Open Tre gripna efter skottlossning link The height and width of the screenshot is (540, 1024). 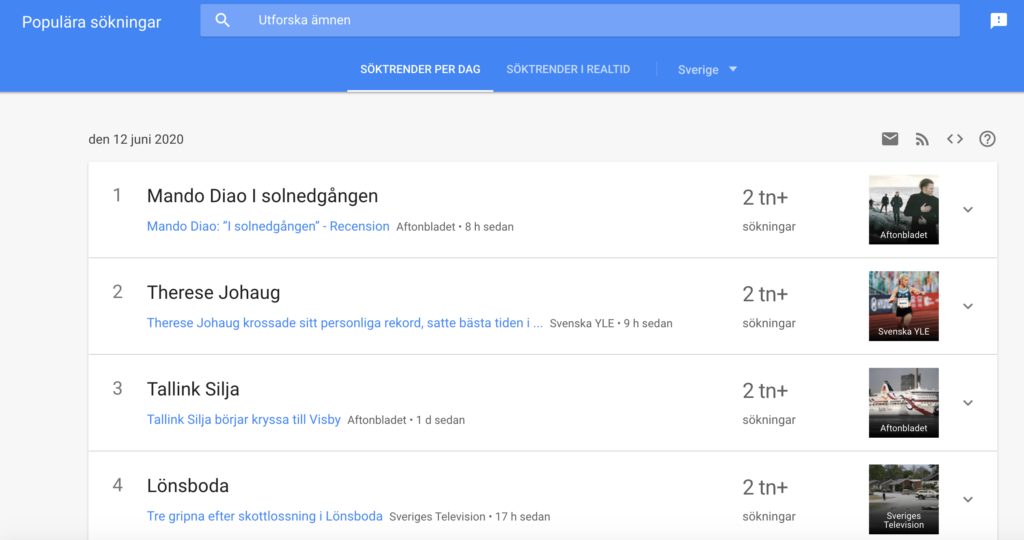(x=264, y=516)
